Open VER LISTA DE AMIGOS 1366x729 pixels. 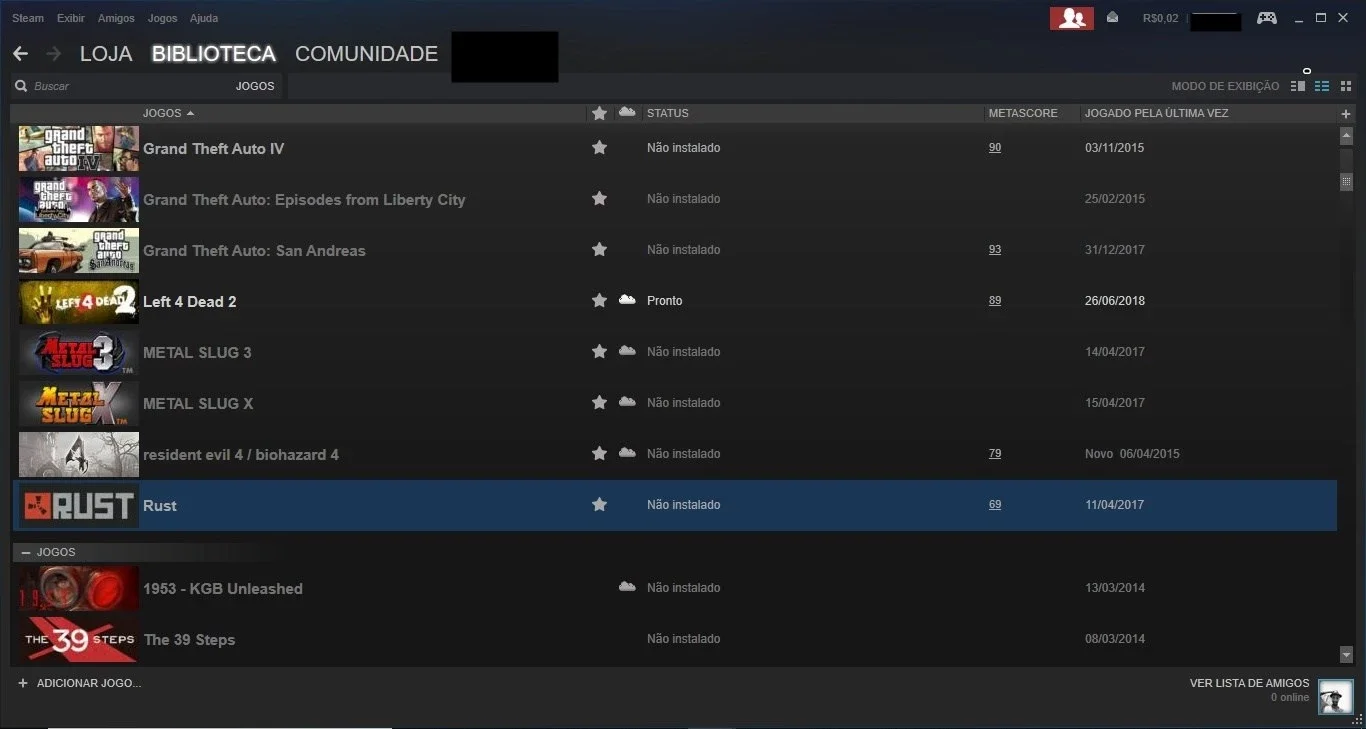[x=1249, y=683]
